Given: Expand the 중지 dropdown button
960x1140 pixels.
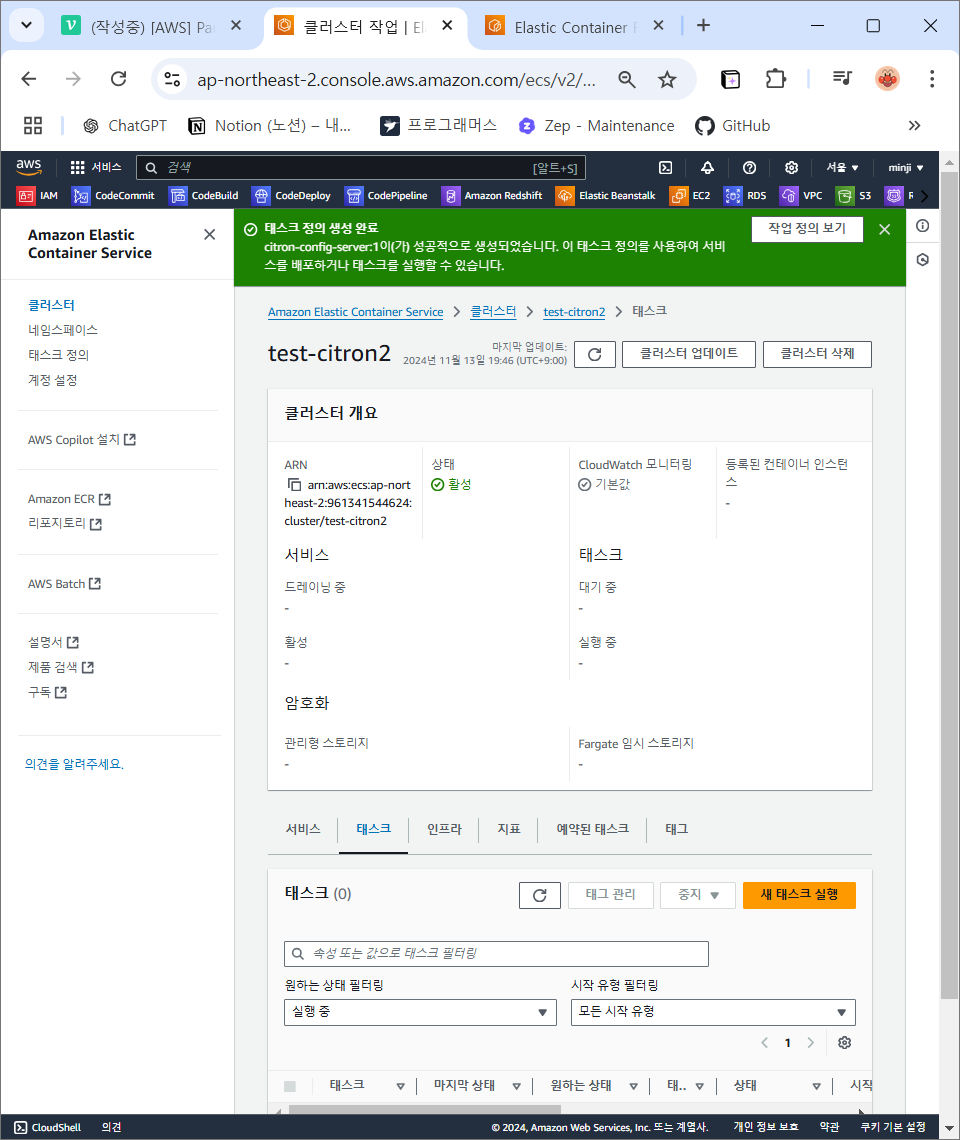Looking at the screenshot, I should 697,895.
